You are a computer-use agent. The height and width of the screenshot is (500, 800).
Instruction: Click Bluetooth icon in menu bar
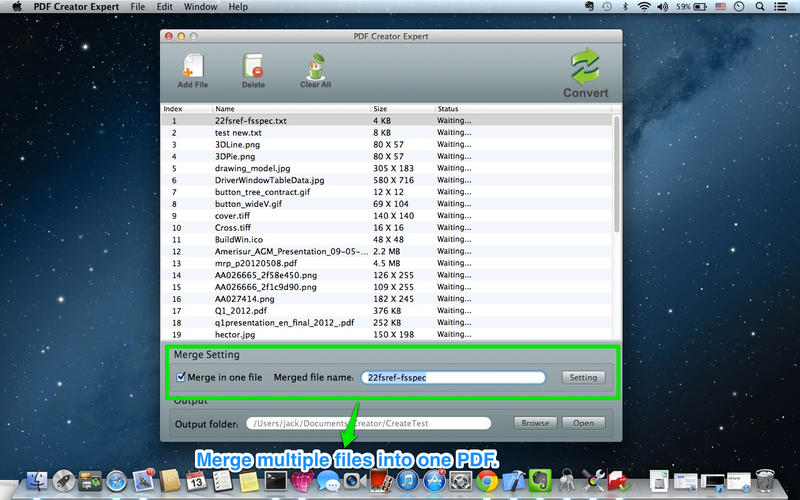[x=626, y=7]
